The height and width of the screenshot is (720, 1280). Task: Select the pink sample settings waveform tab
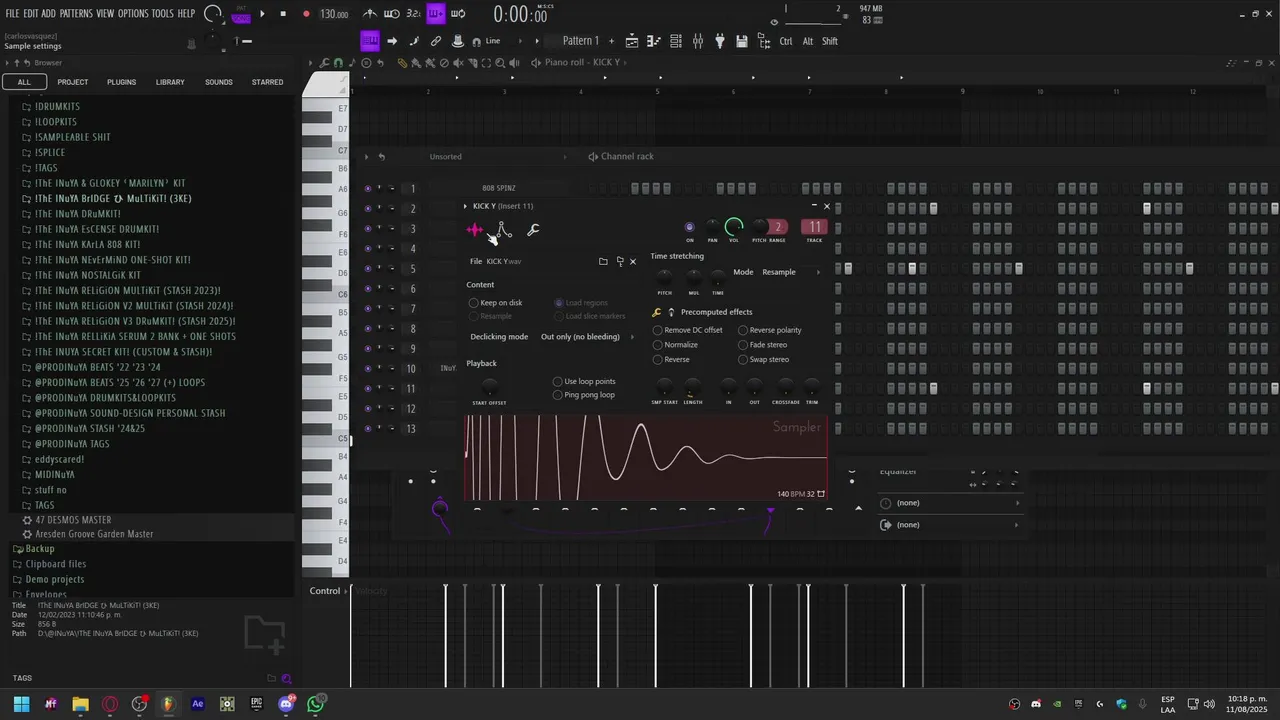(474, 230)
